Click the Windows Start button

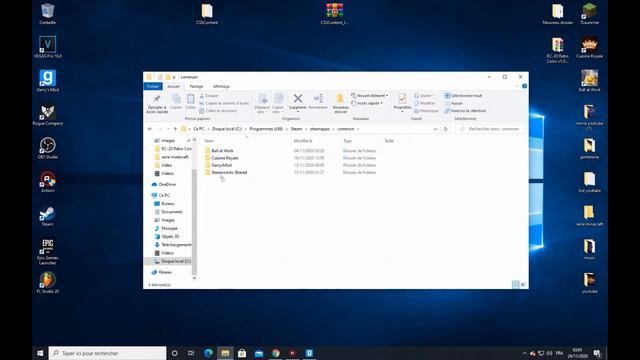point(40,353)
